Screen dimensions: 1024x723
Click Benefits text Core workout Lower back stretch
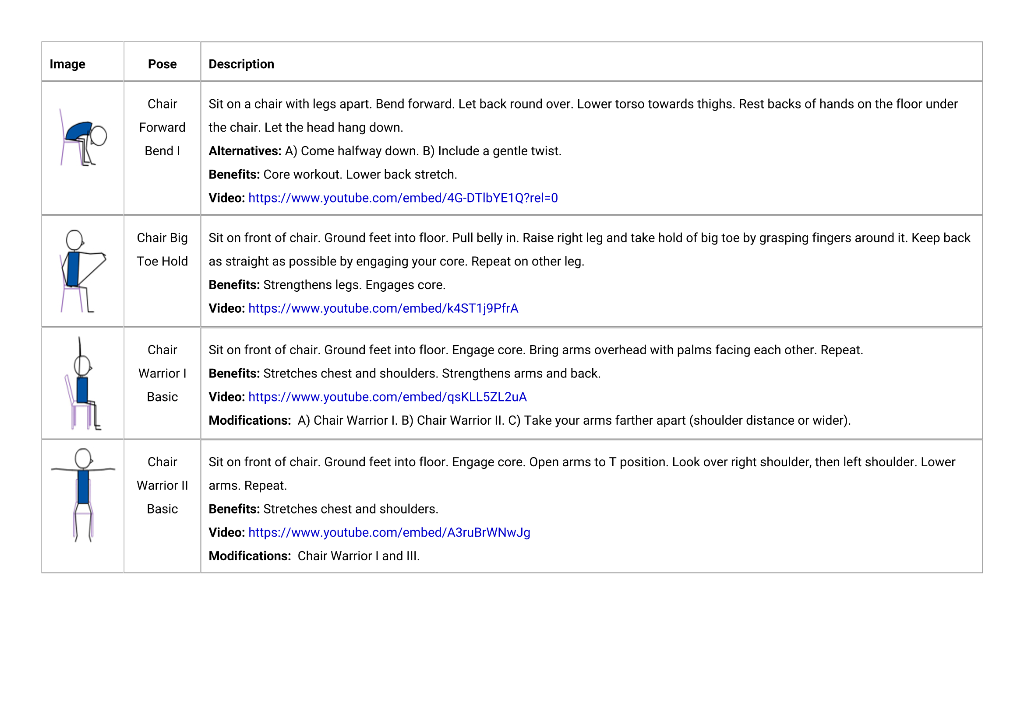360,174
